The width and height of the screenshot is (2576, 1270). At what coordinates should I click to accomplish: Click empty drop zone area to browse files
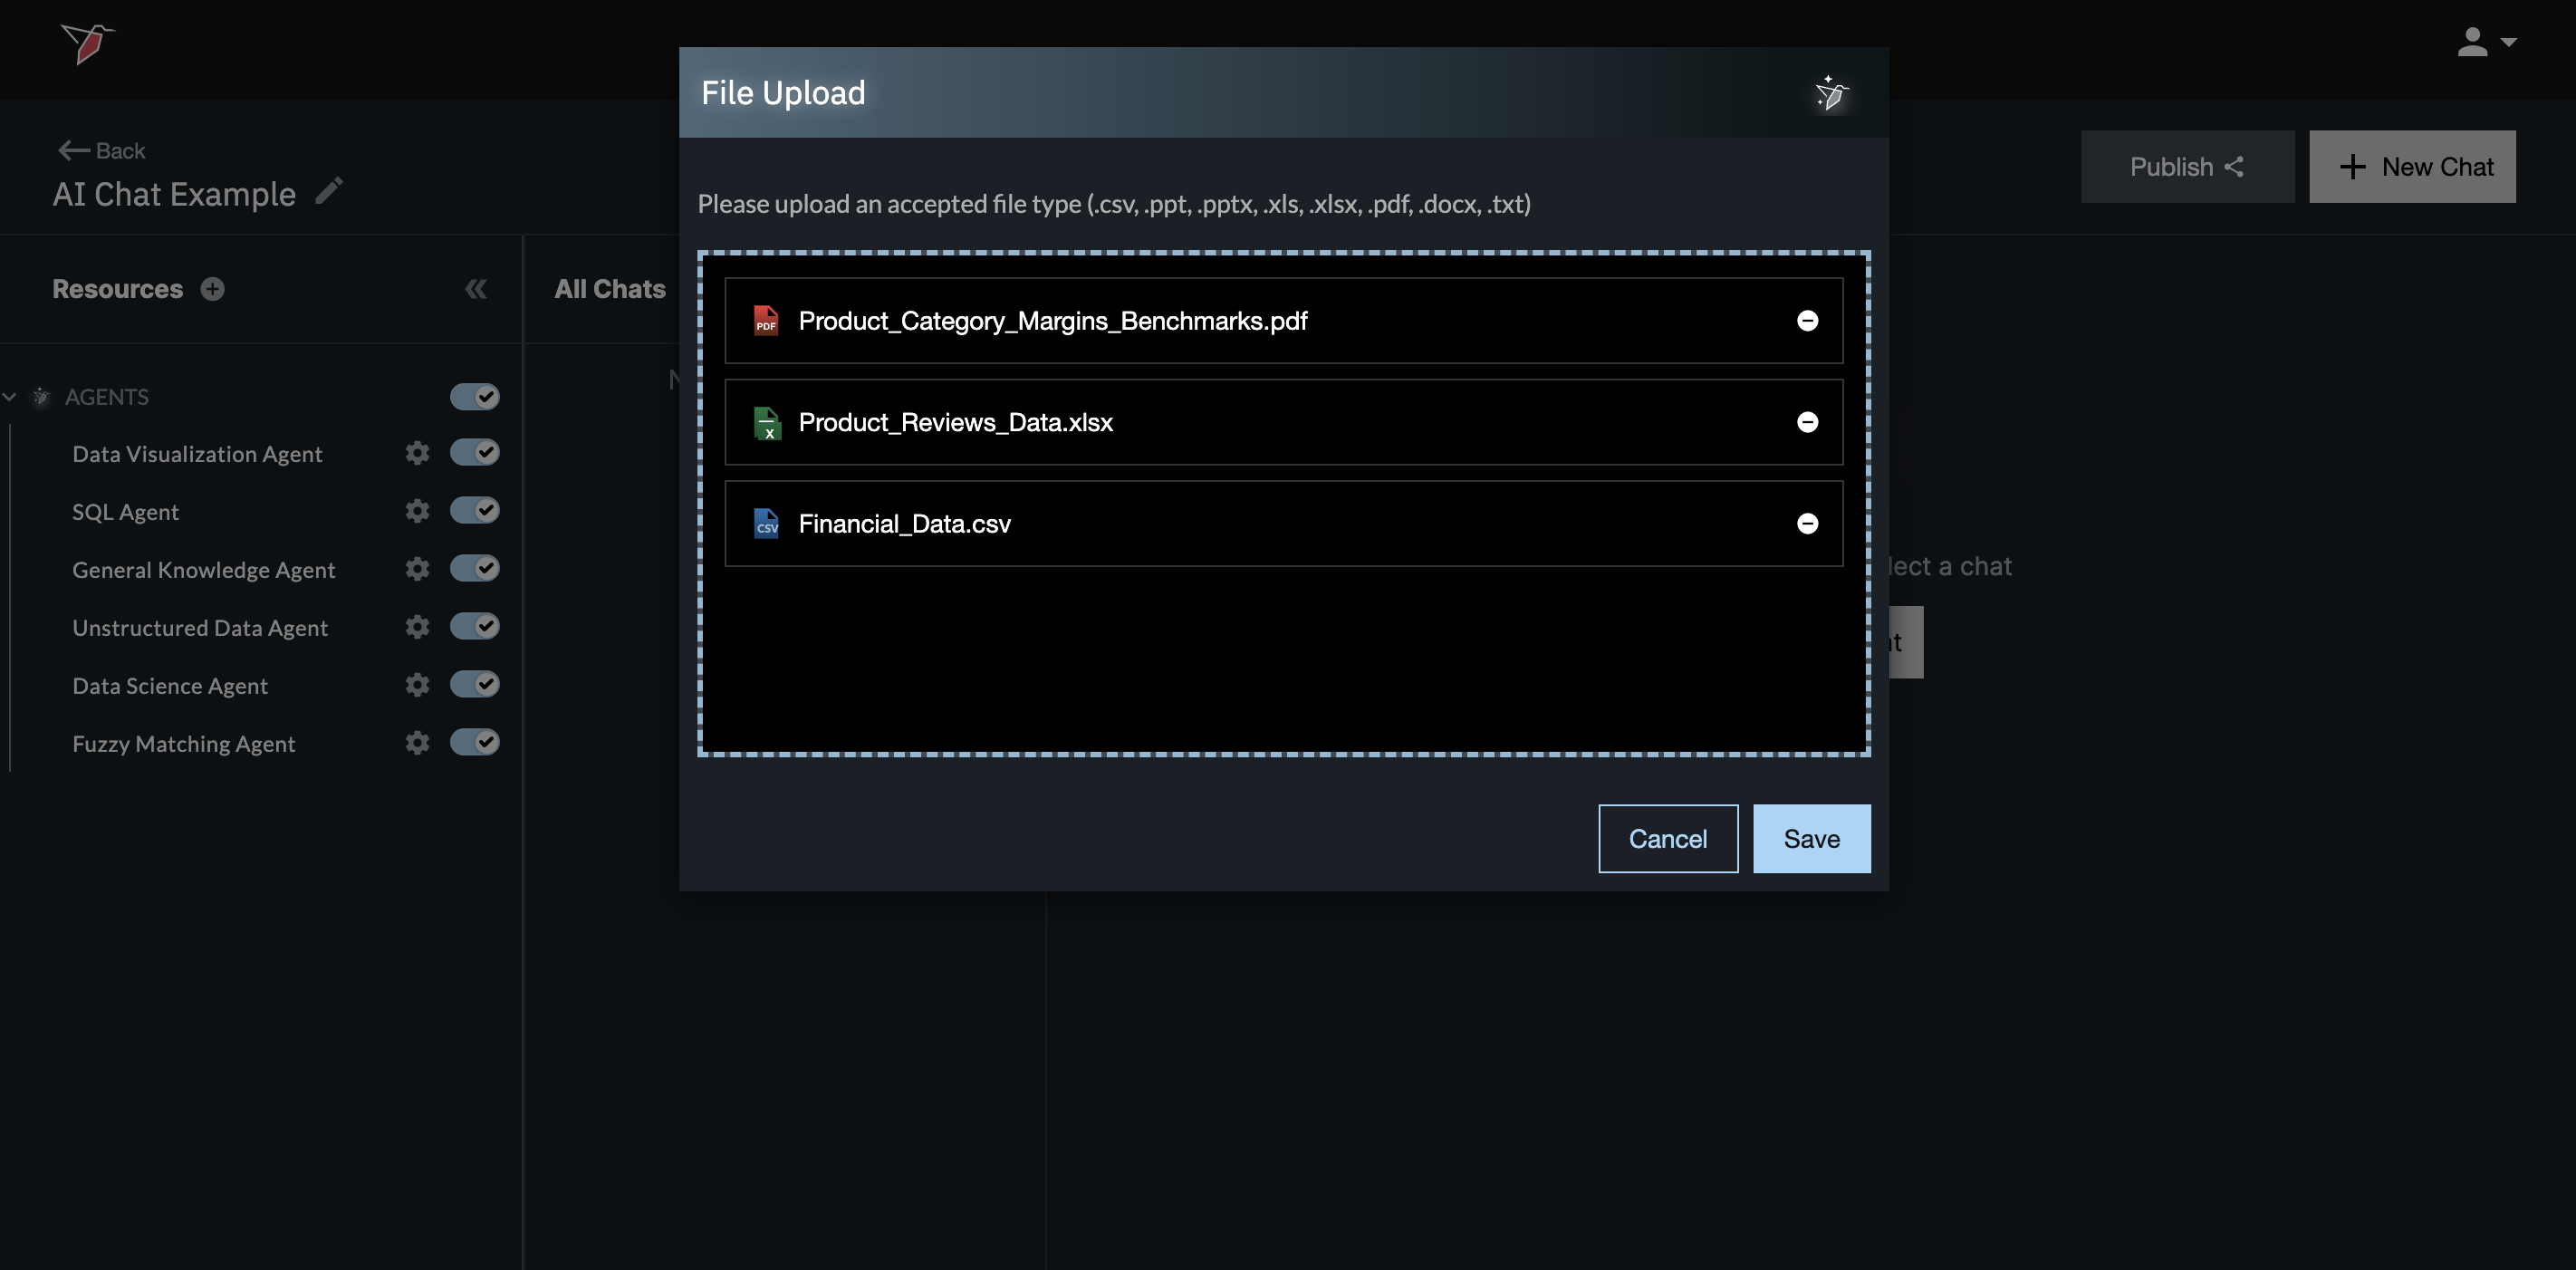click(1283, 660)
